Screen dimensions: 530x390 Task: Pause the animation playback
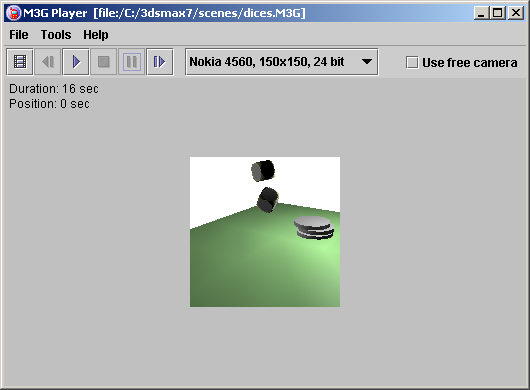131,62
